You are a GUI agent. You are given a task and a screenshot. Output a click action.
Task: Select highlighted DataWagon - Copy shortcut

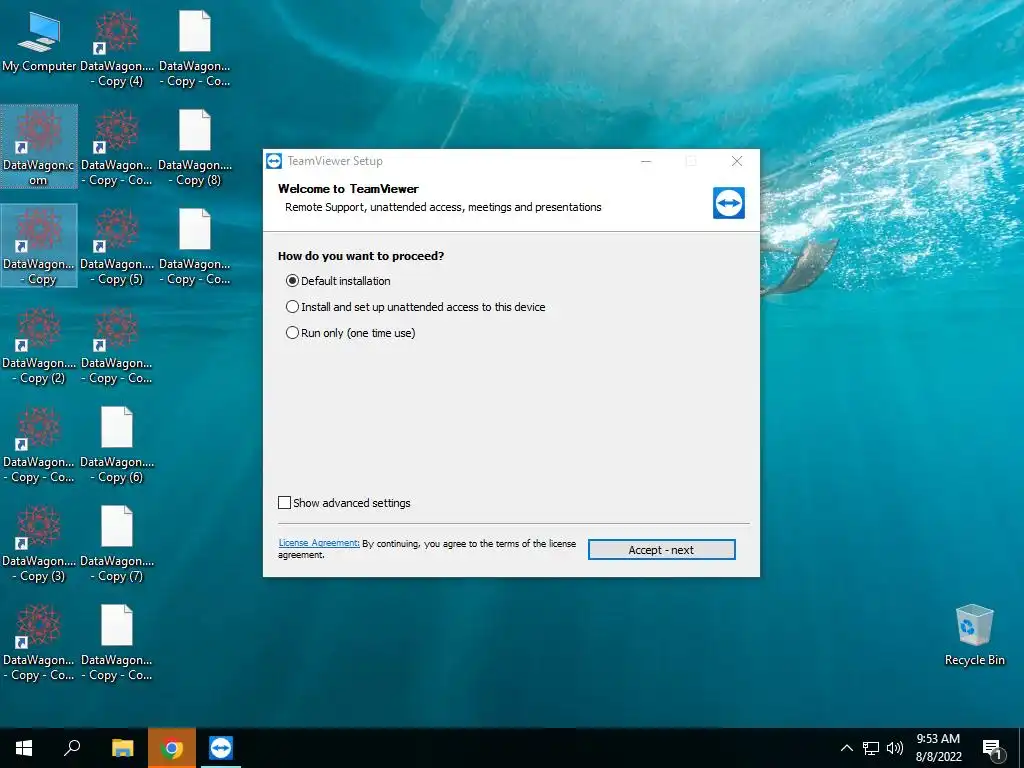39,246
